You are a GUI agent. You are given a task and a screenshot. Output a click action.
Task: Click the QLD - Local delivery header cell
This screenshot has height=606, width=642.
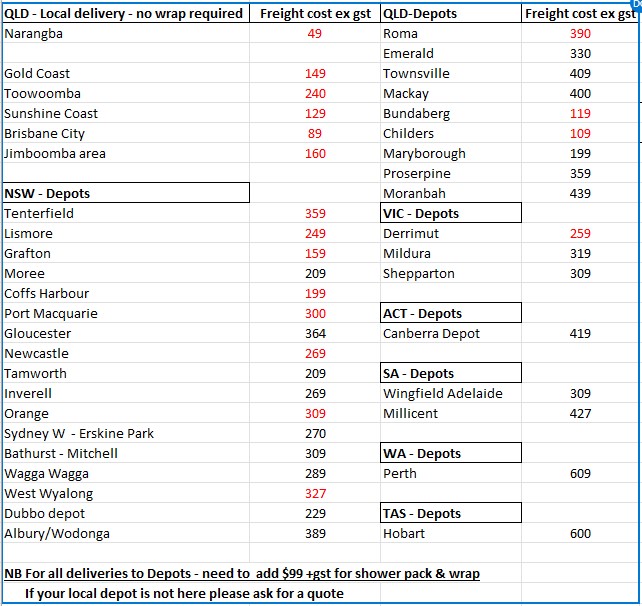(x=126, y=14)
